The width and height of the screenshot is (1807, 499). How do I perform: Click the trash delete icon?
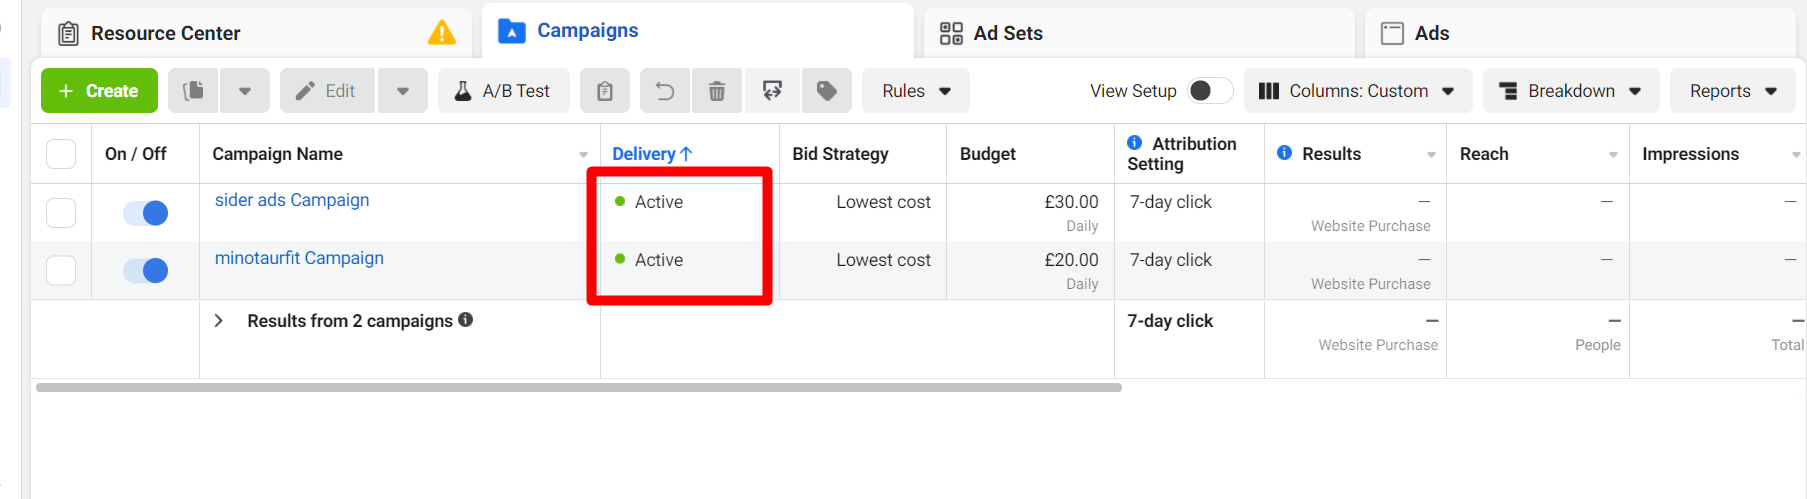point(717,91)
